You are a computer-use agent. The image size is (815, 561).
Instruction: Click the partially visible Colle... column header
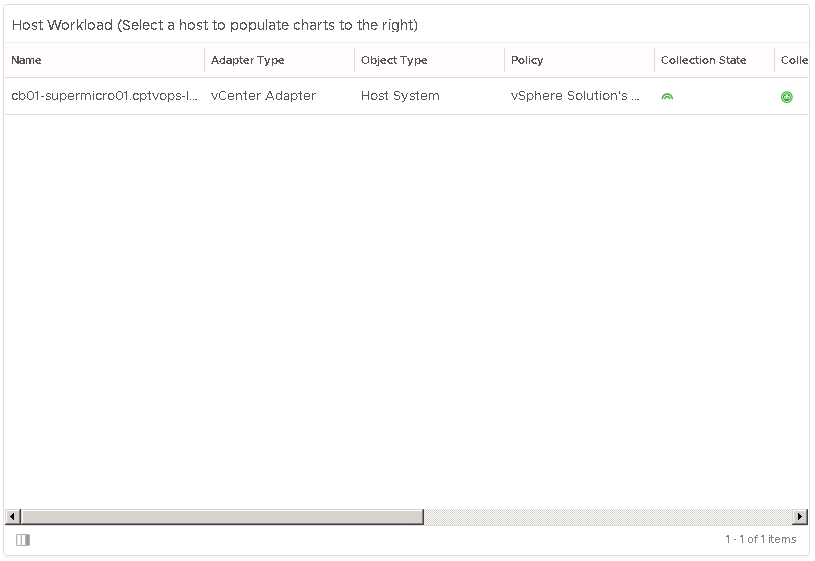coord(794,60)
